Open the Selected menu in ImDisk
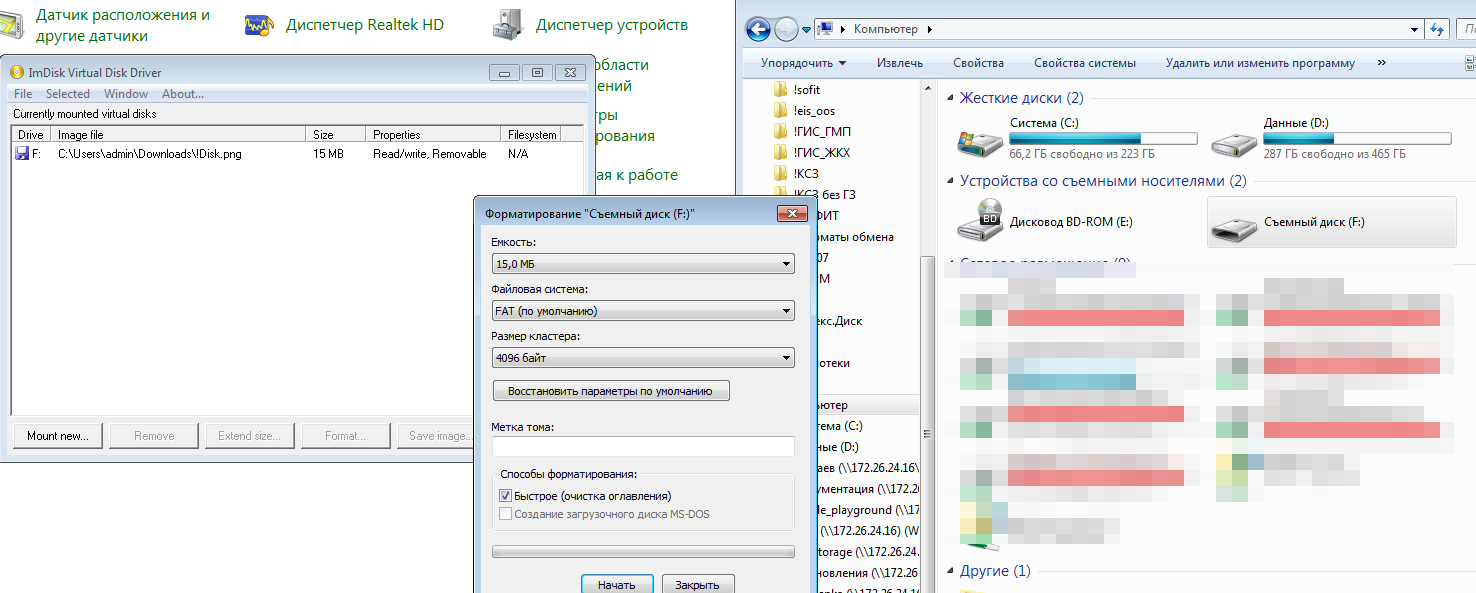This screenshot has height=593, width=1476. coord(67,93)
